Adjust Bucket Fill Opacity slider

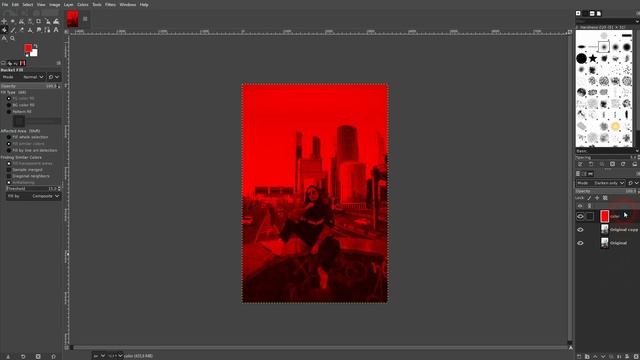pos(31,86)
